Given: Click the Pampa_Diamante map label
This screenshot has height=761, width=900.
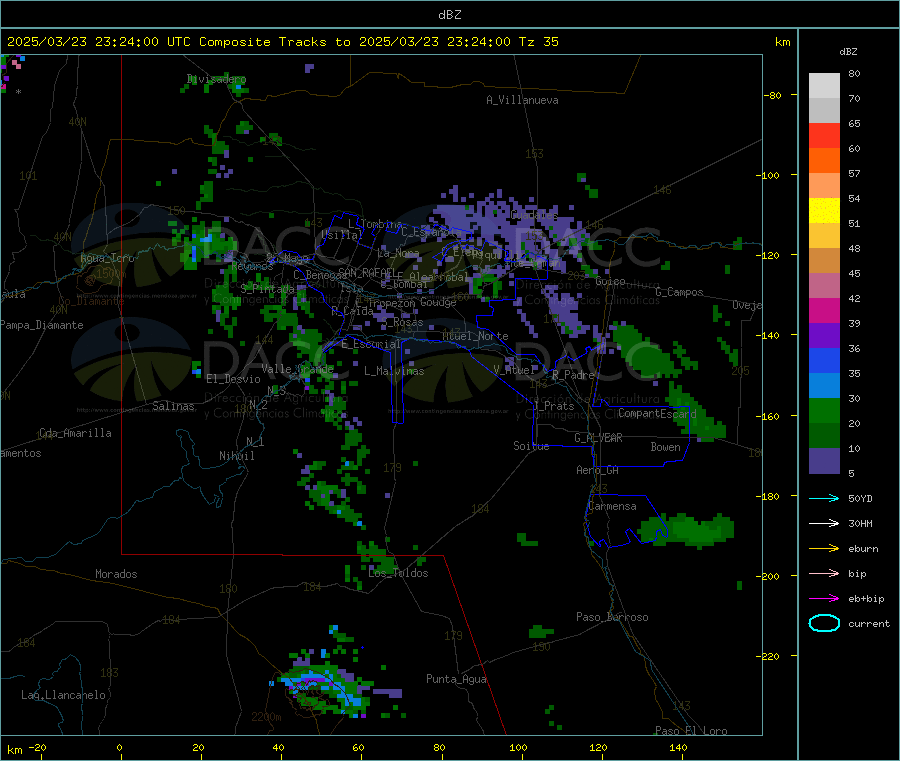Looking at the screenshot, I should coord(41,325).
